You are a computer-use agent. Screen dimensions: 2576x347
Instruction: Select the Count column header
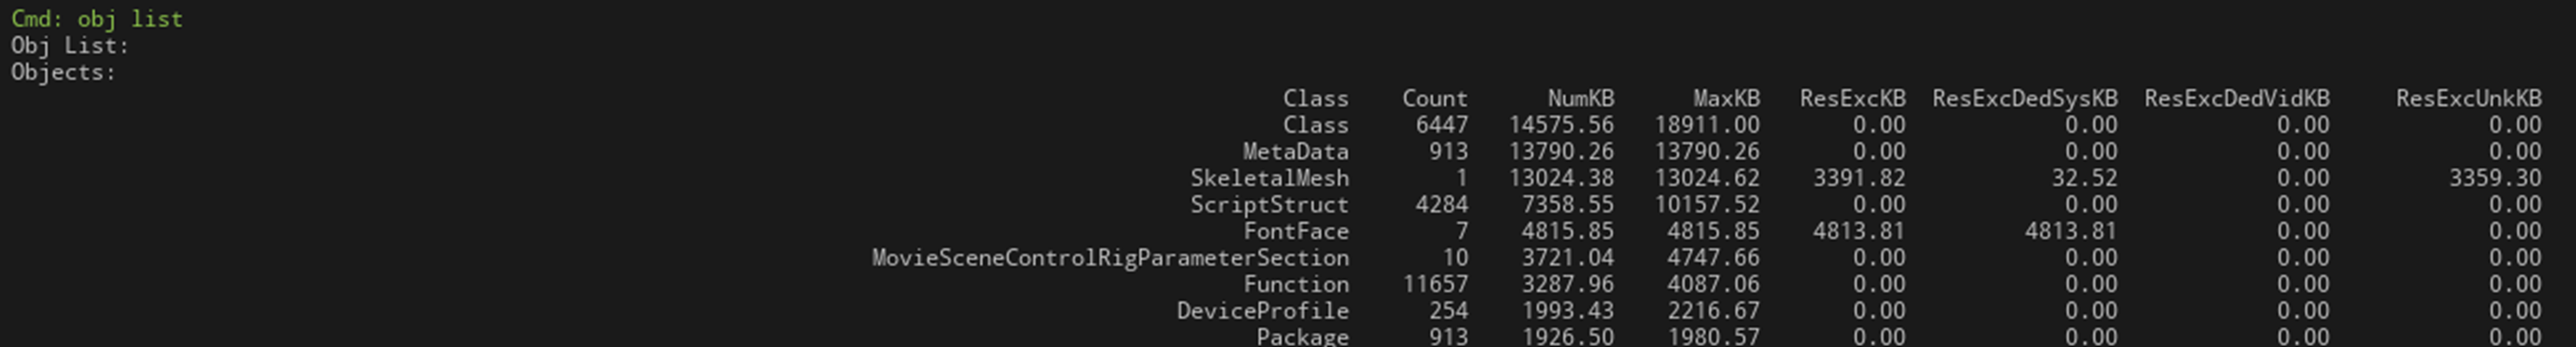pyautogui.click(x=1434, y=99)
